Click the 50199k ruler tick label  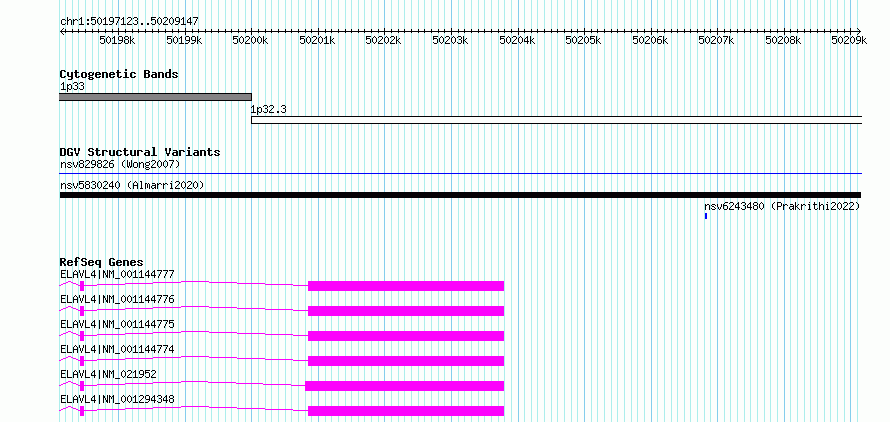click(184, 40)
